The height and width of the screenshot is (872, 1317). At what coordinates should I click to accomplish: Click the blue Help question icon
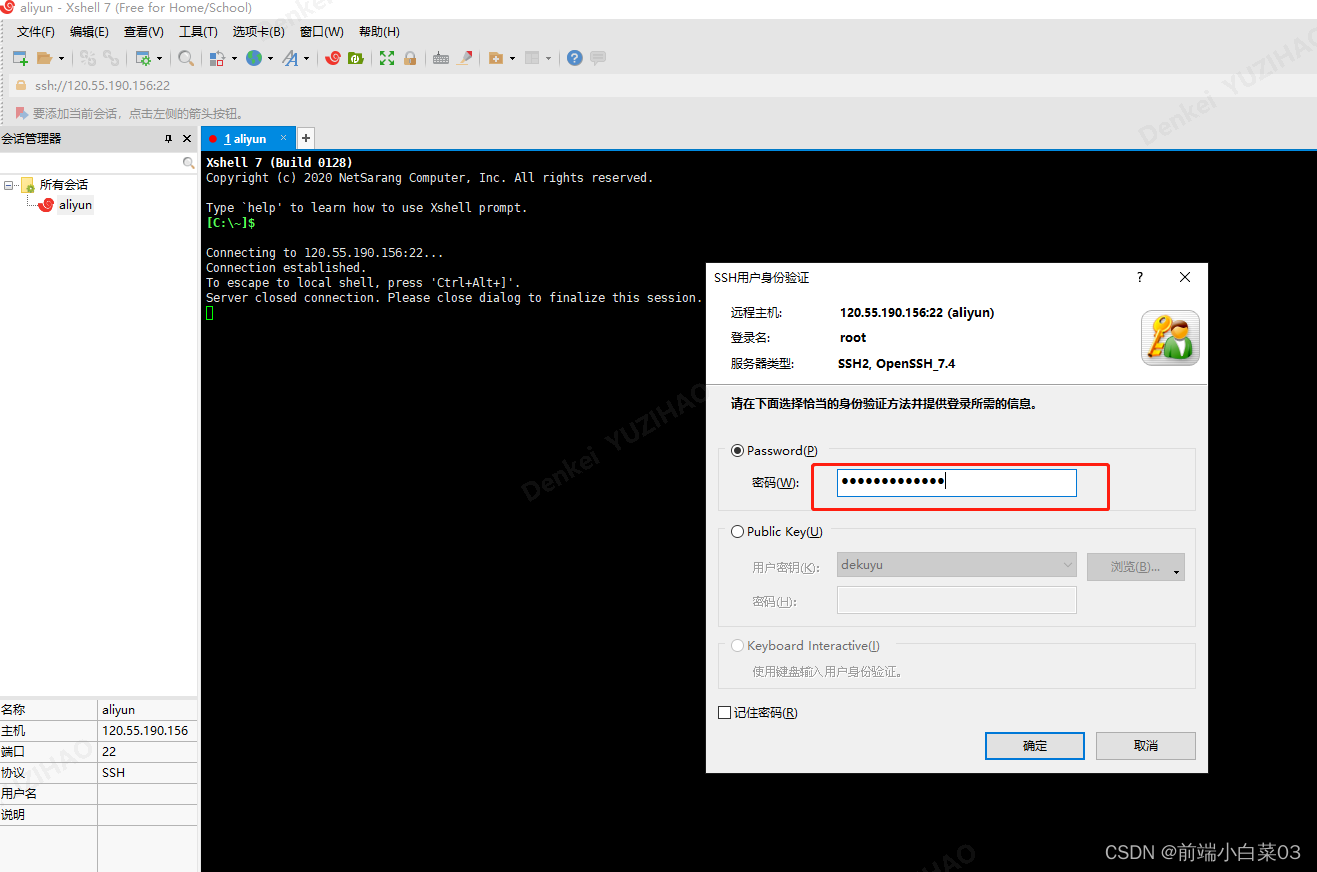[x=574, y=58]
